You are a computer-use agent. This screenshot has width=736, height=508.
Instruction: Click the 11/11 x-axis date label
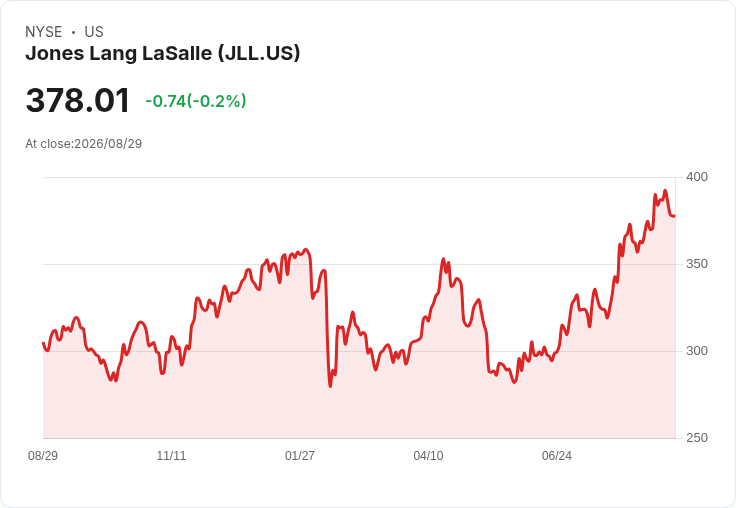pos(171,455)
